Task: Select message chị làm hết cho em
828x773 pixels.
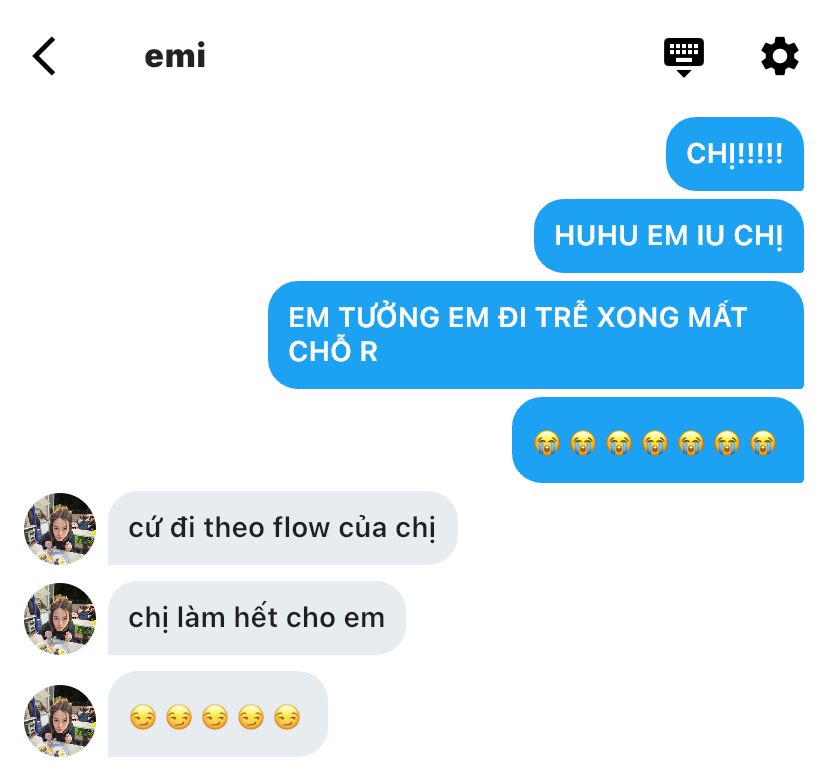Action: tap(257, 618)
